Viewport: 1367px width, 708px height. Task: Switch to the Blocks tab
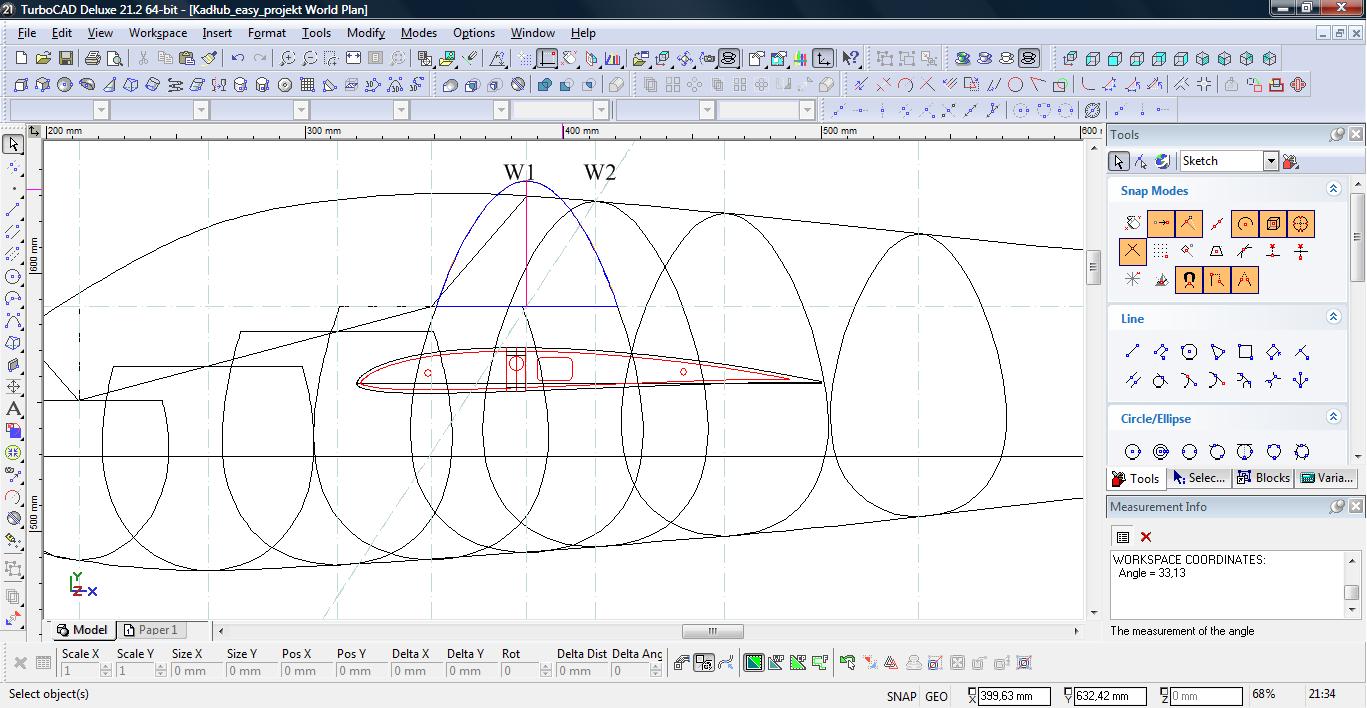(1264, 478)
